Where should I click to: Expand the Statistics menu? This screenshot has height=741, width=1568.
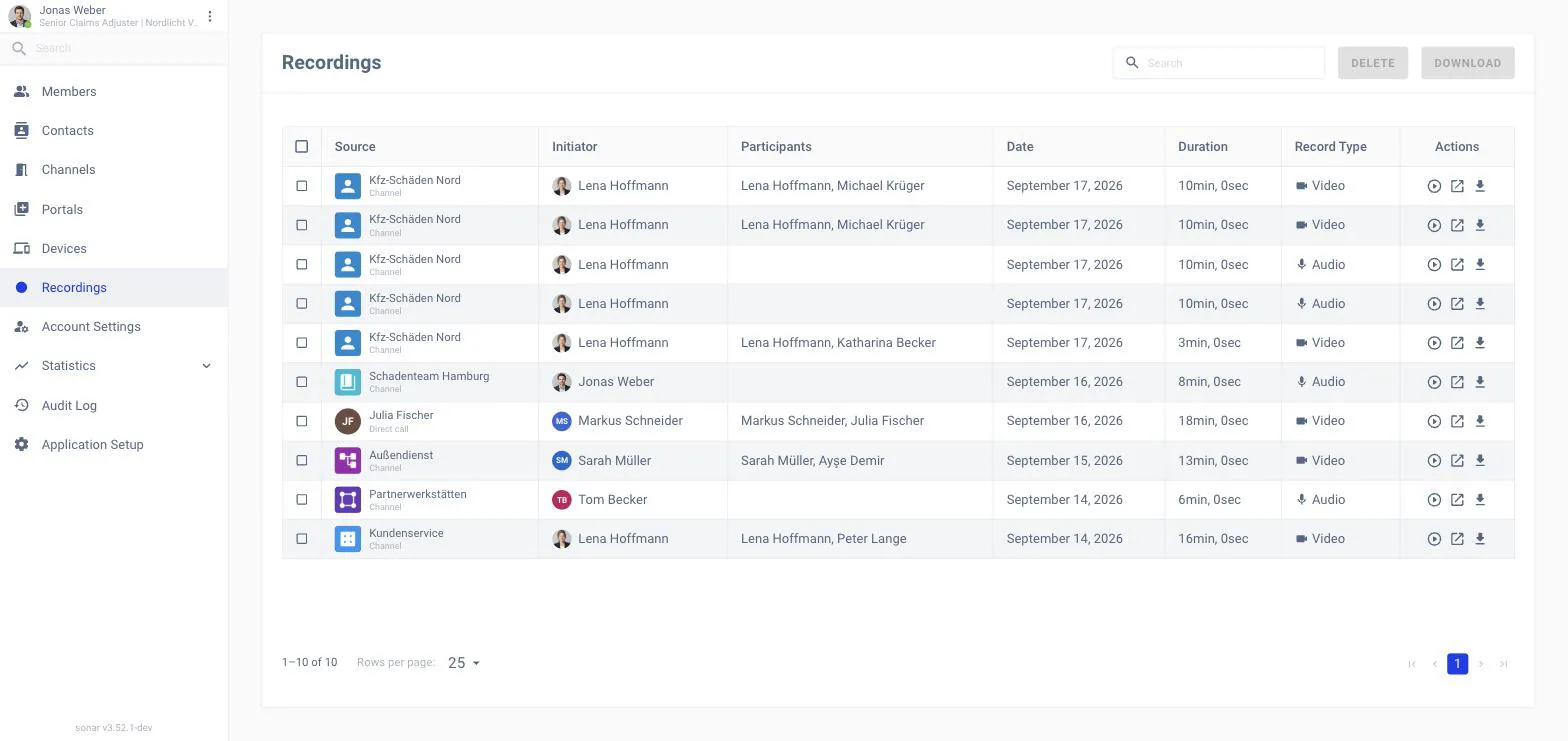pyautogui.click(x=114, y=366)
